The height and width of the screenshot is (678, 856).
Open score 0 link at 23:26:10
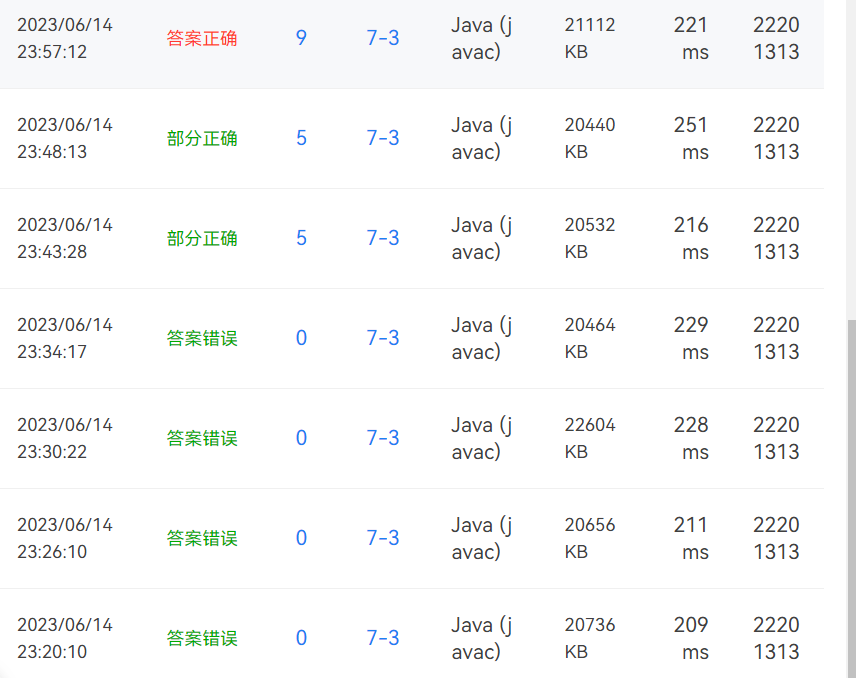click(301, 538)
